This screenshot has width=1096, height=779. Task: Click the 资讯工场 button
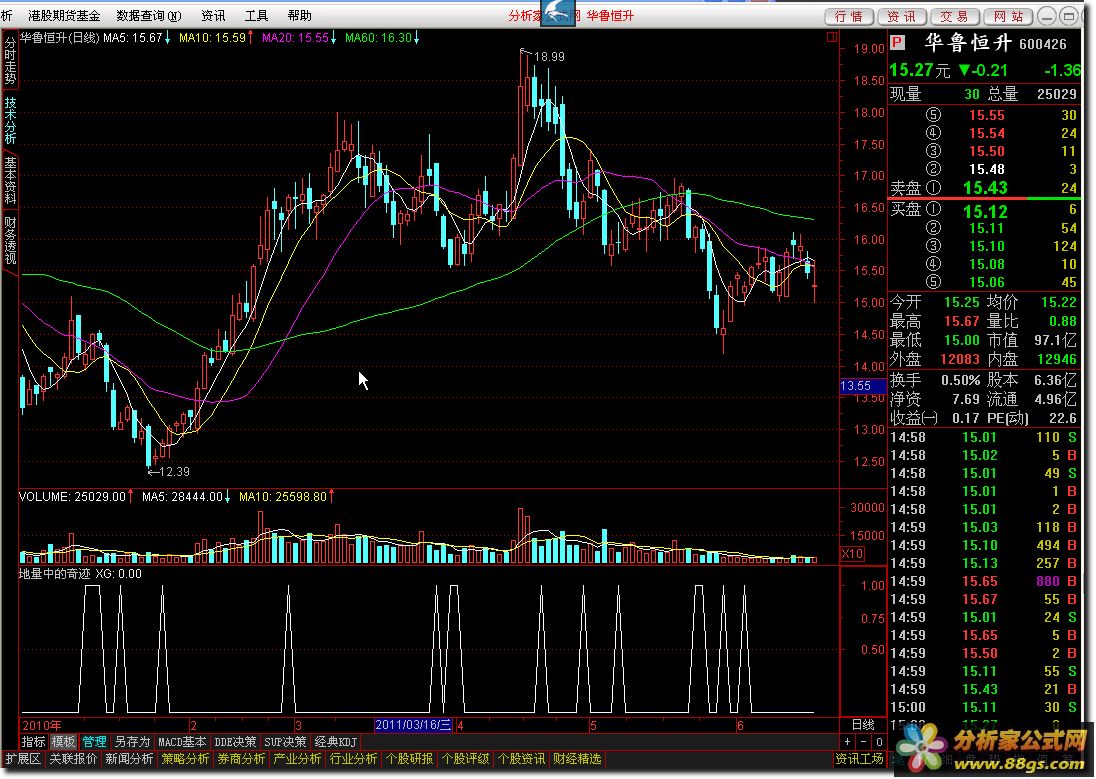[x=860, y=759]
